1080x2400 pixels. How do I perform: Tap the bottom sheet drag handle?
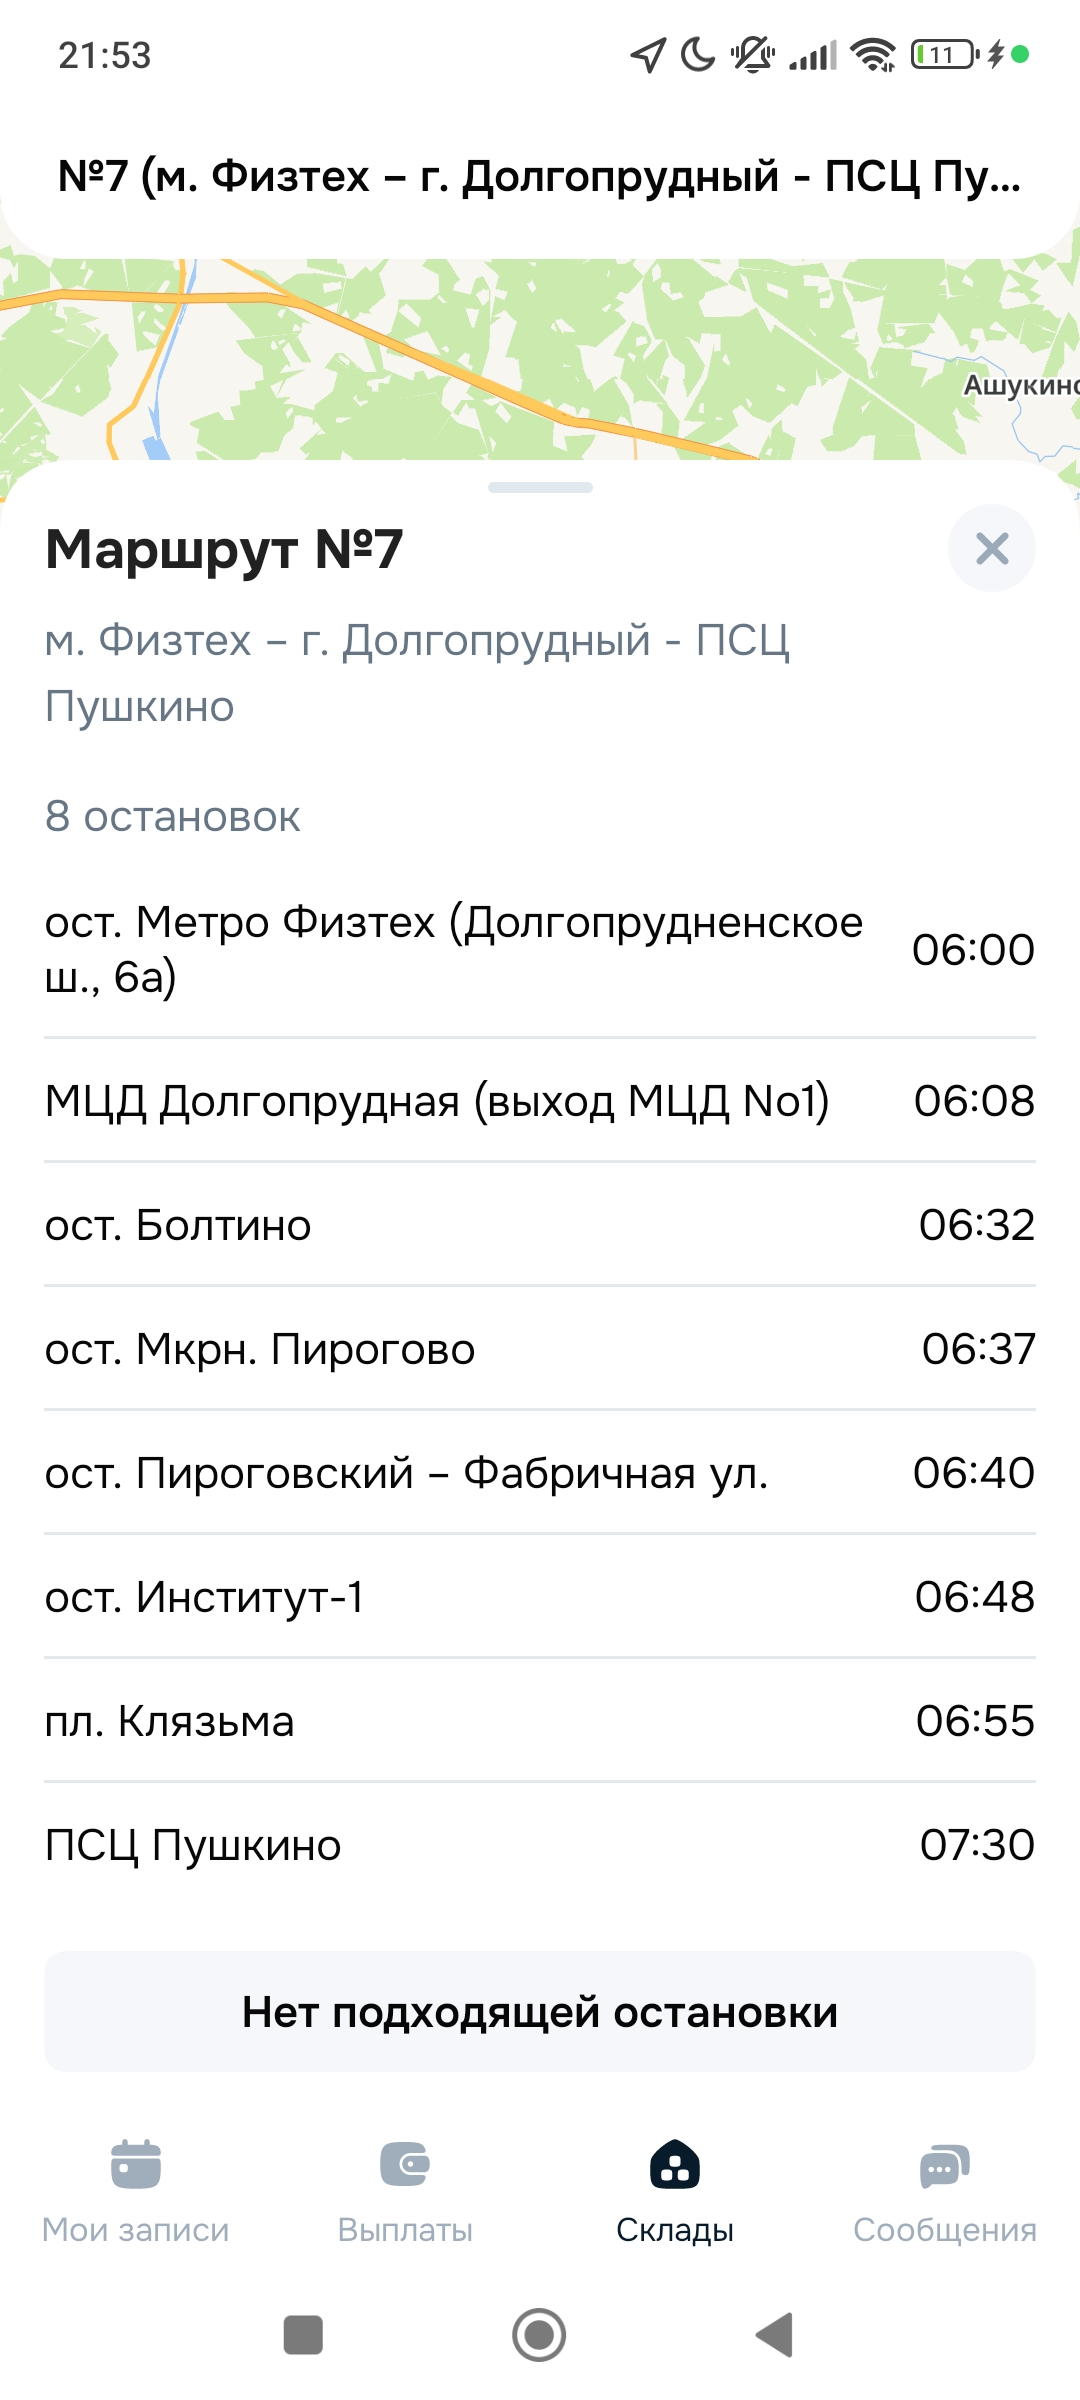click(540, 487)
